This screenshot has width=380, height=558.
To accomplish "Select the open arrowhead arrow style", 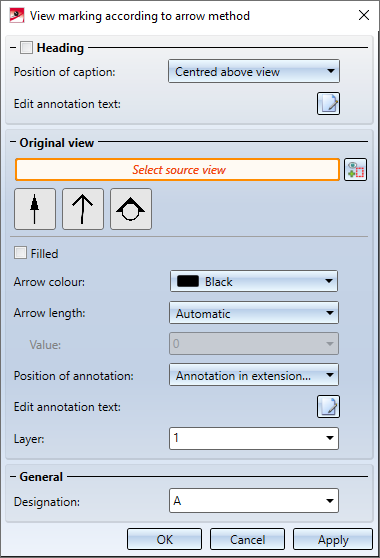I will pos(83,209).
